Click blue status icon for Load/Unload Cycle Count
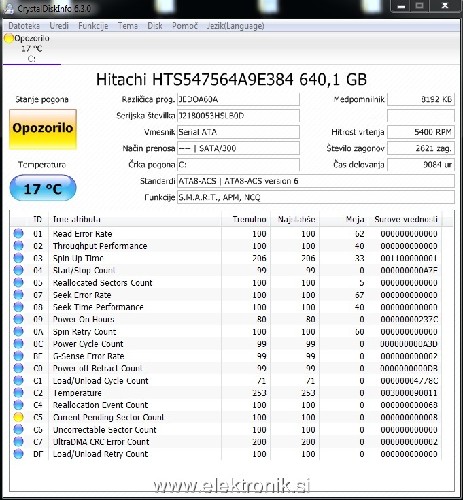Image resolution: width=463 pixels, height=500 pixels. (18, 380)
